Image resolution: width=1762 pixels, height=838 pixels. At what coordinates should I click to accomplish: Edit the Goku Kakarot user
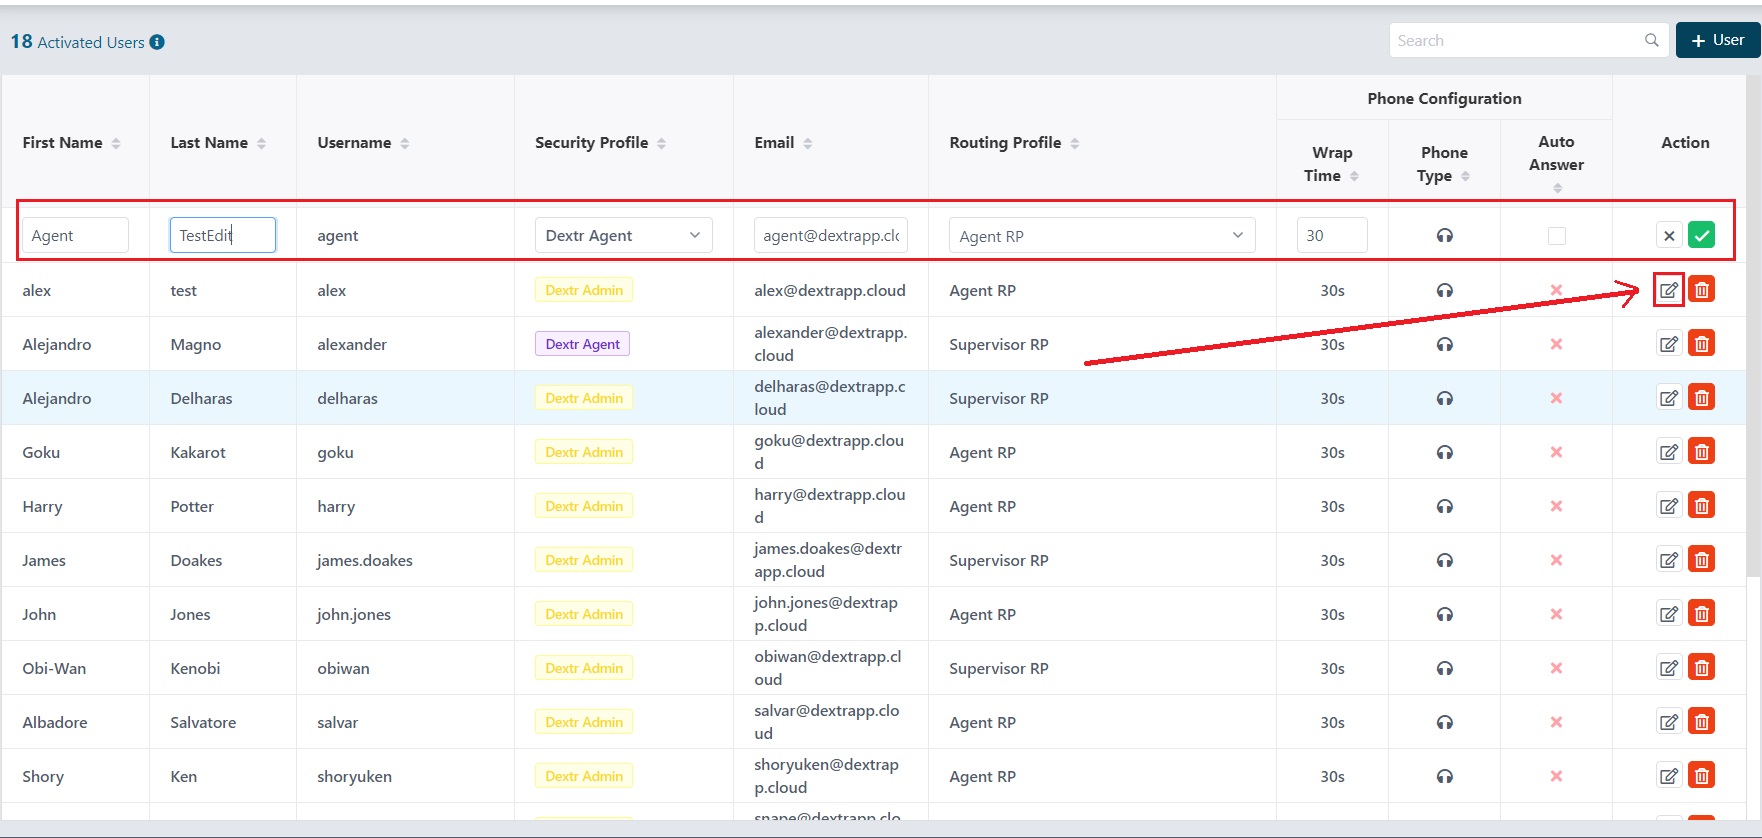point(1668,452)
